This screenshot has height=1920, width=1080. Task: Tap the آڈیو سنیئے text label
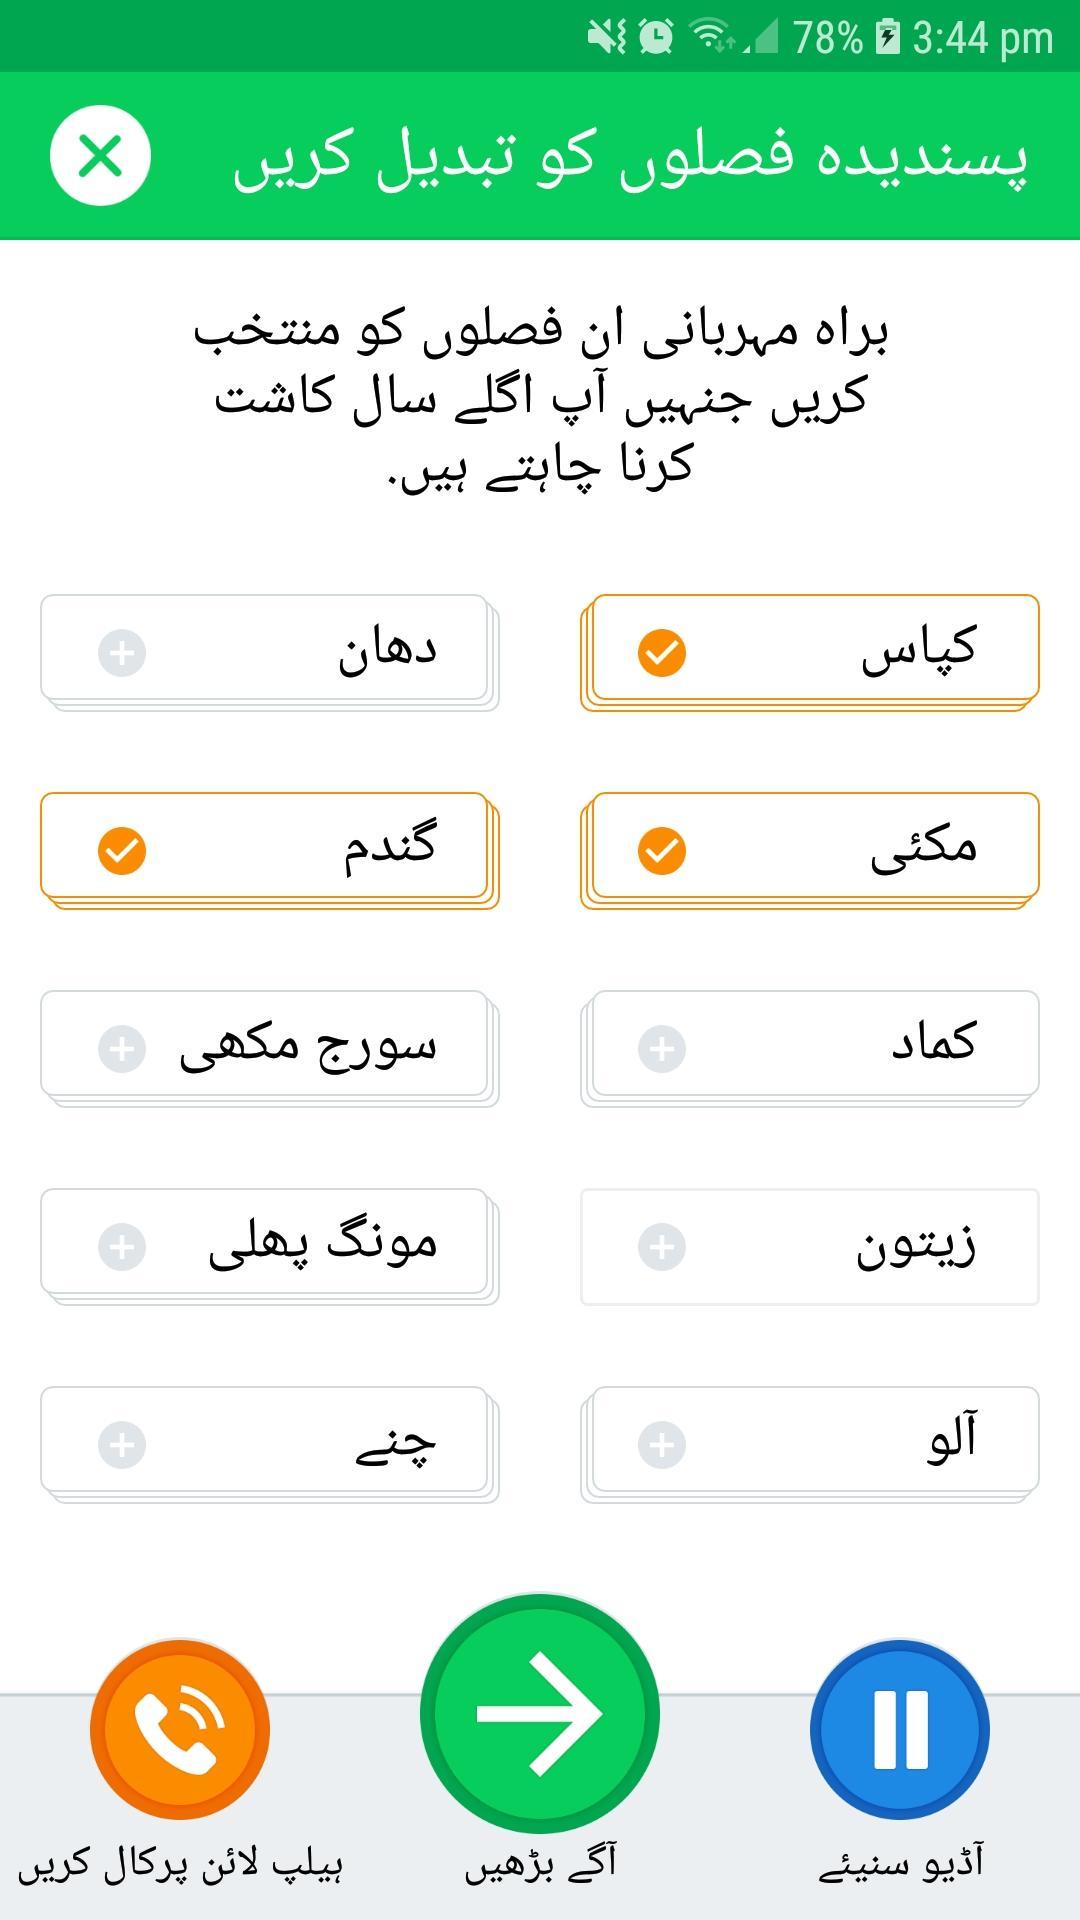[x=900, y=1864]
